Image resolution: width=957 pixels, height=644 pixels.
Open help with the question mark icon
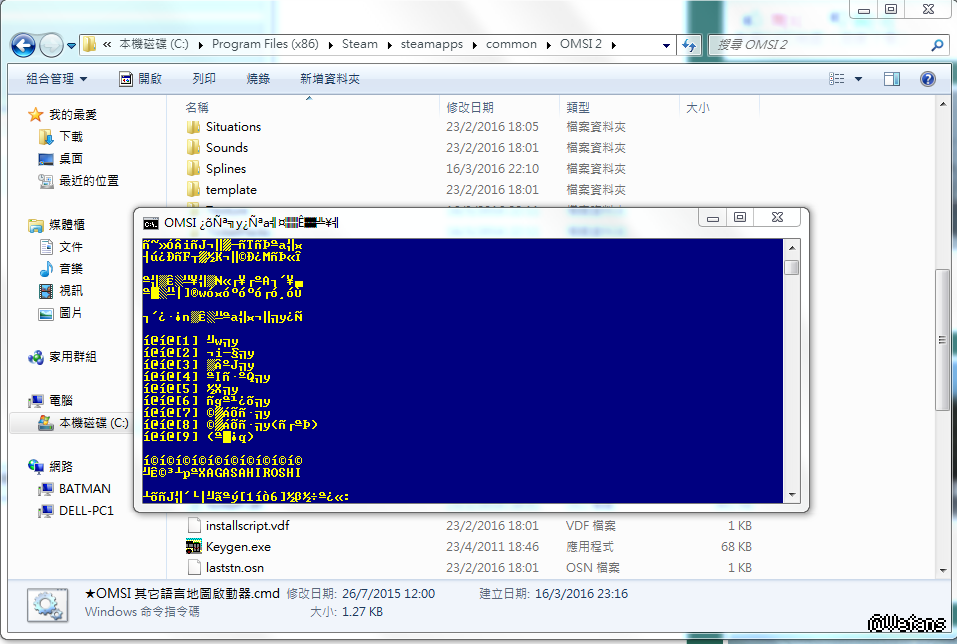(x=928, y=79)
